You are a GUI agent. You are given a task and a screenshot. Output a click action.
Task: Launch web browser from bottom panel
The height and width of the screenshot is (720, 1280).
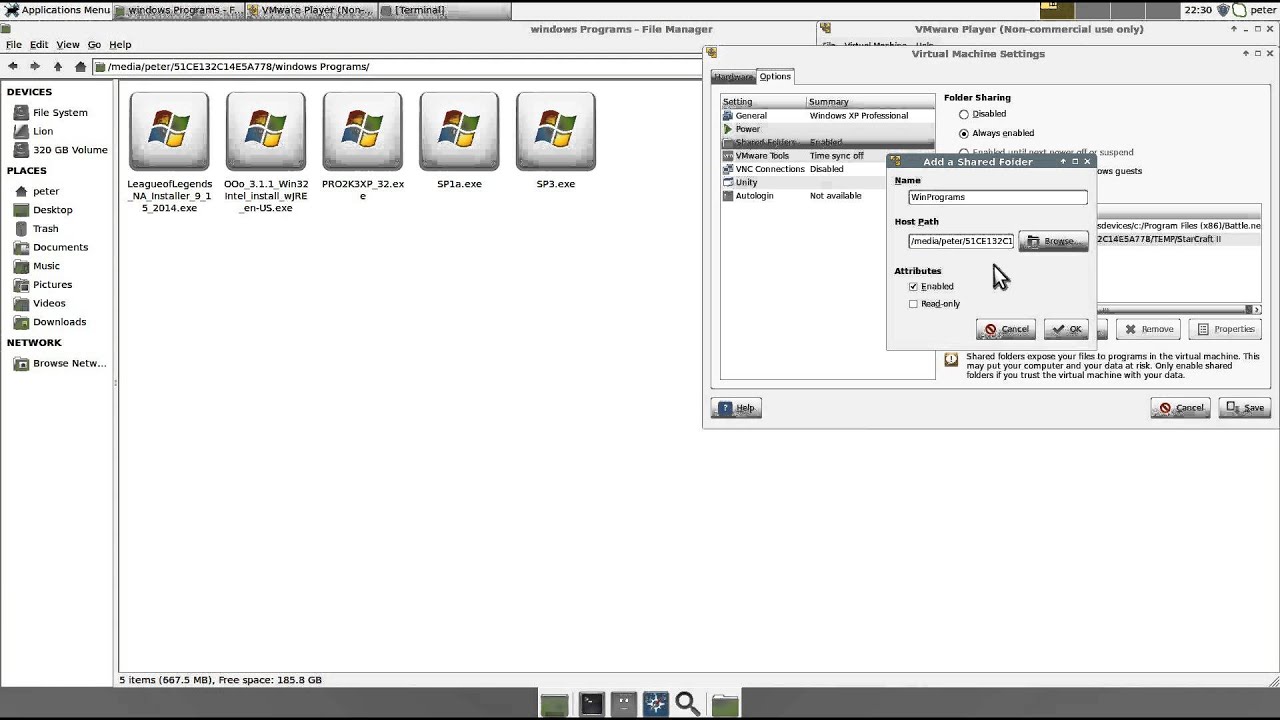pos(655,704)
